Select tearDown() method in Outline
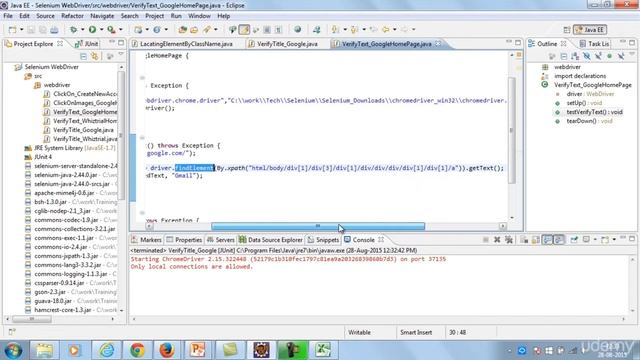 [x=589, y=121]
